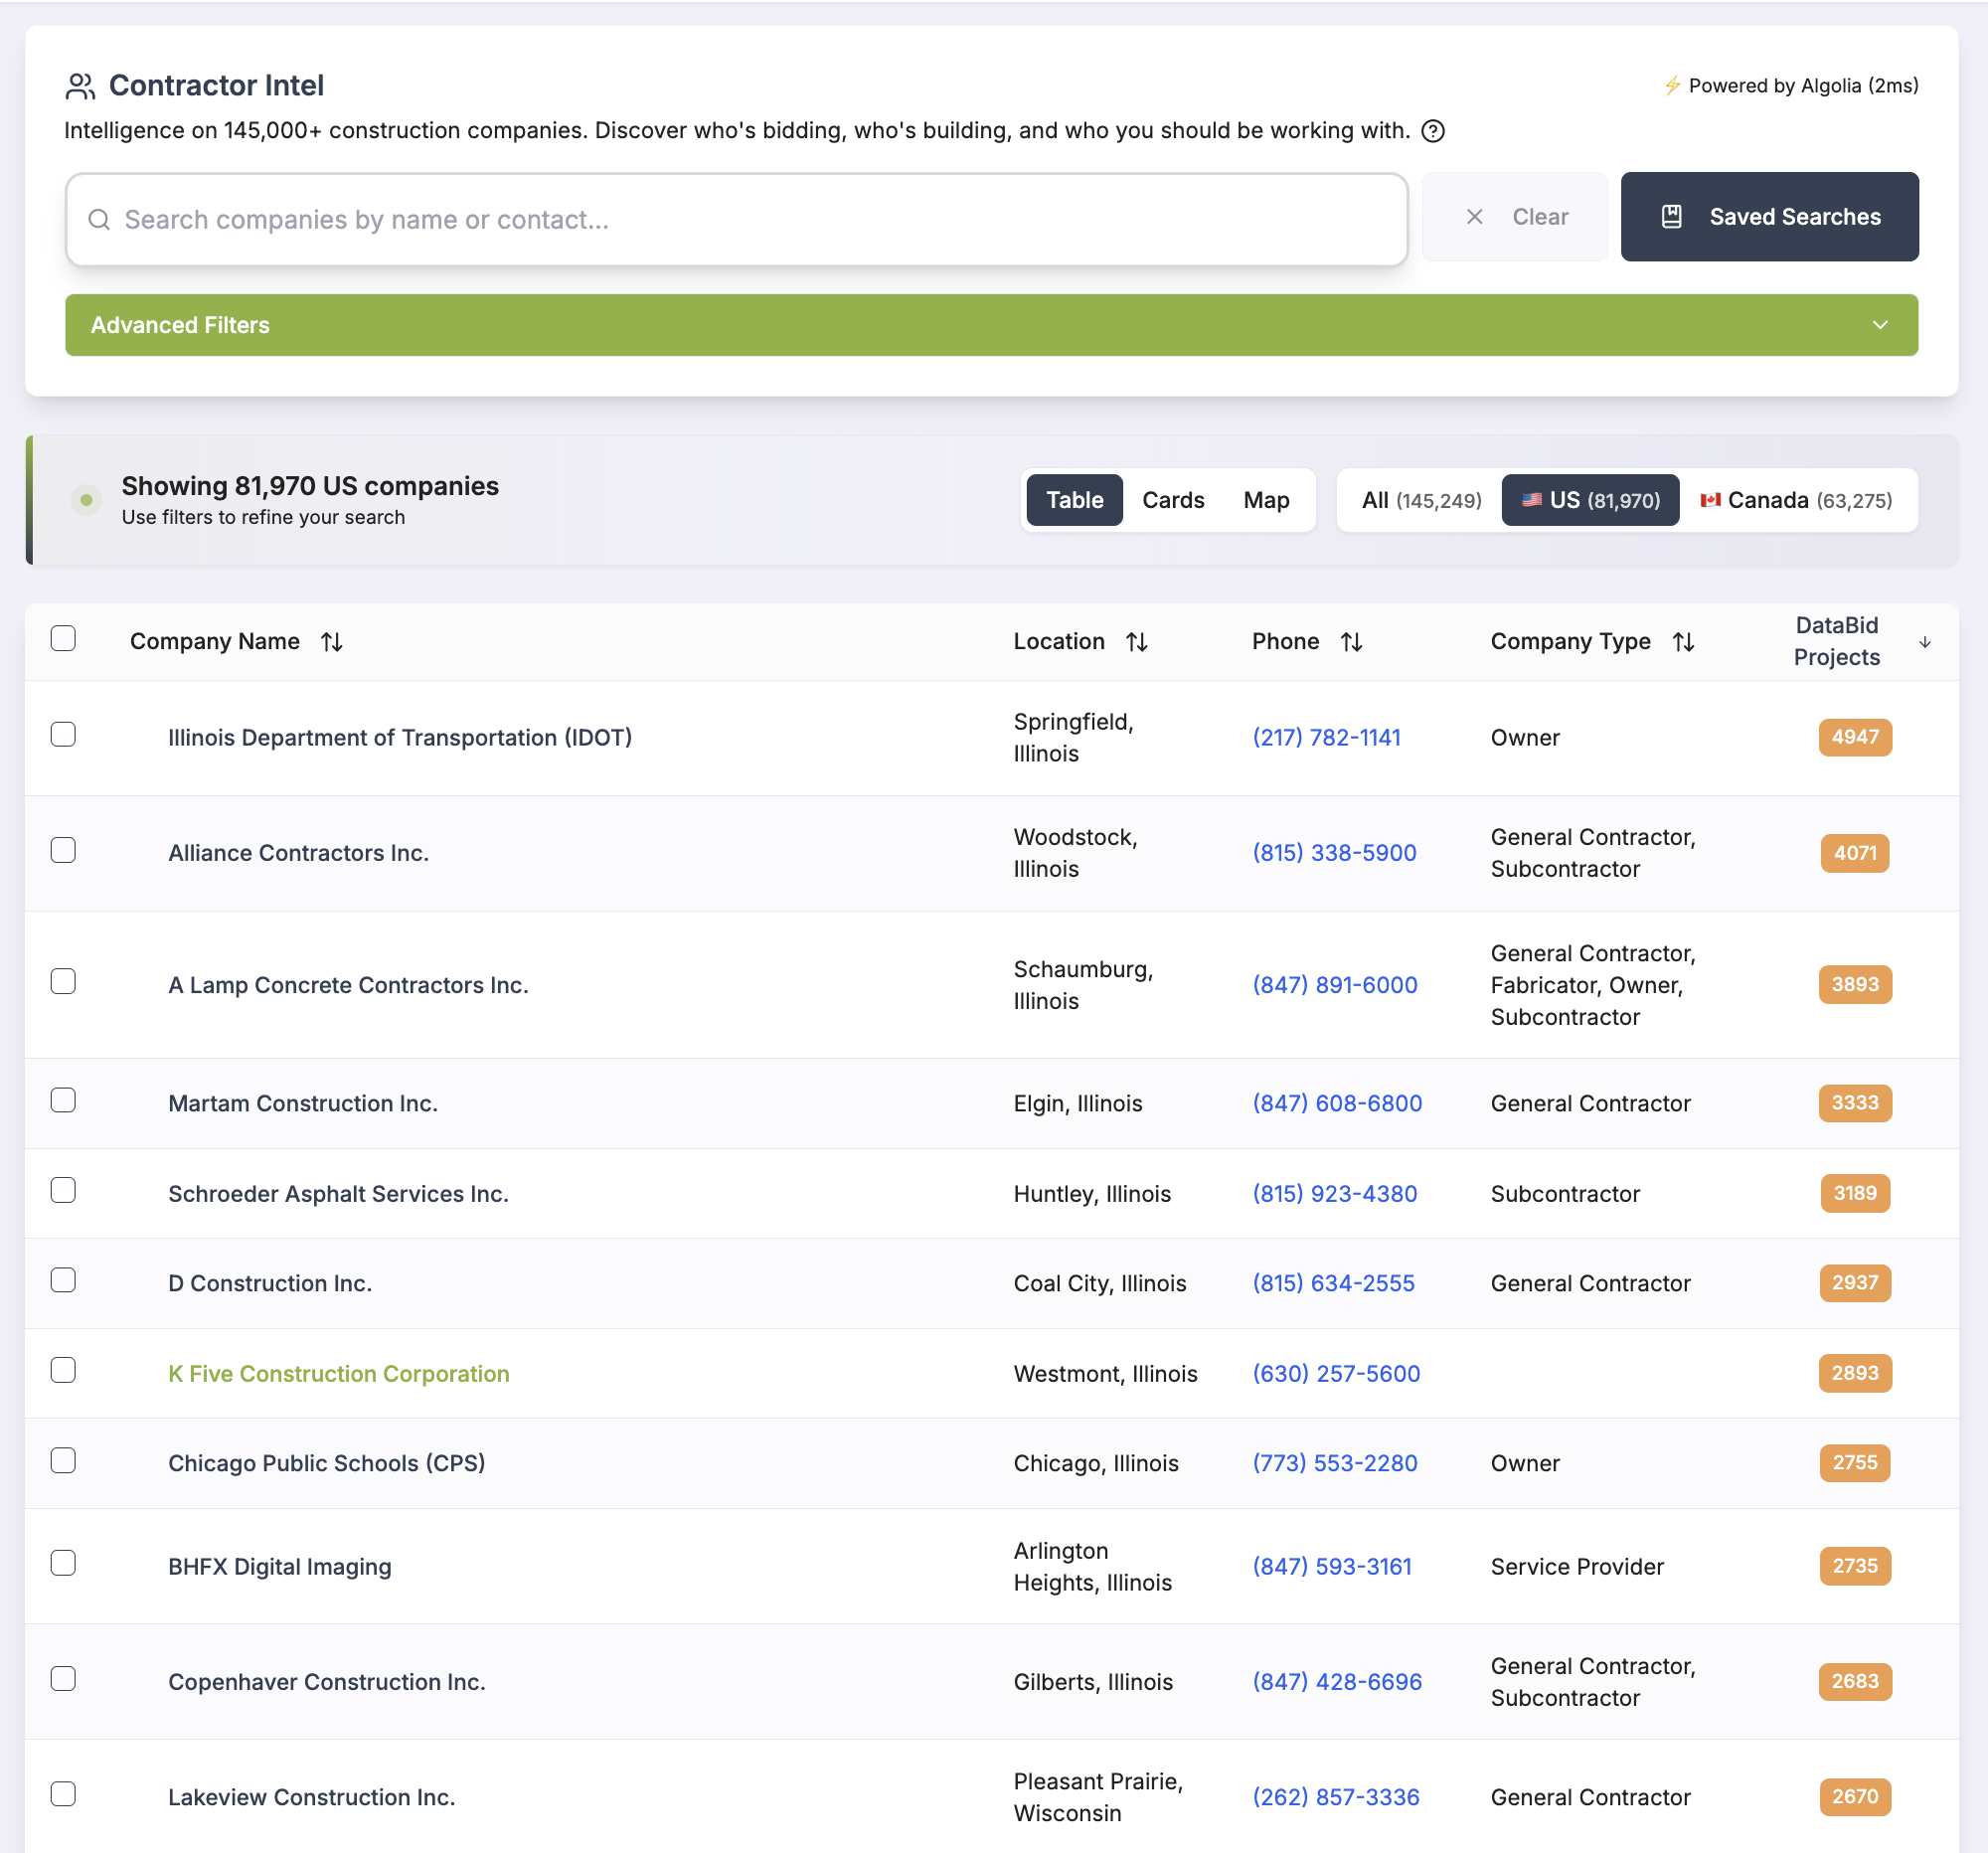The height and width of the screenshot is (1853, 1988).
Task: Open Alliance Contractors Inc. company
Action: [299, 853]
